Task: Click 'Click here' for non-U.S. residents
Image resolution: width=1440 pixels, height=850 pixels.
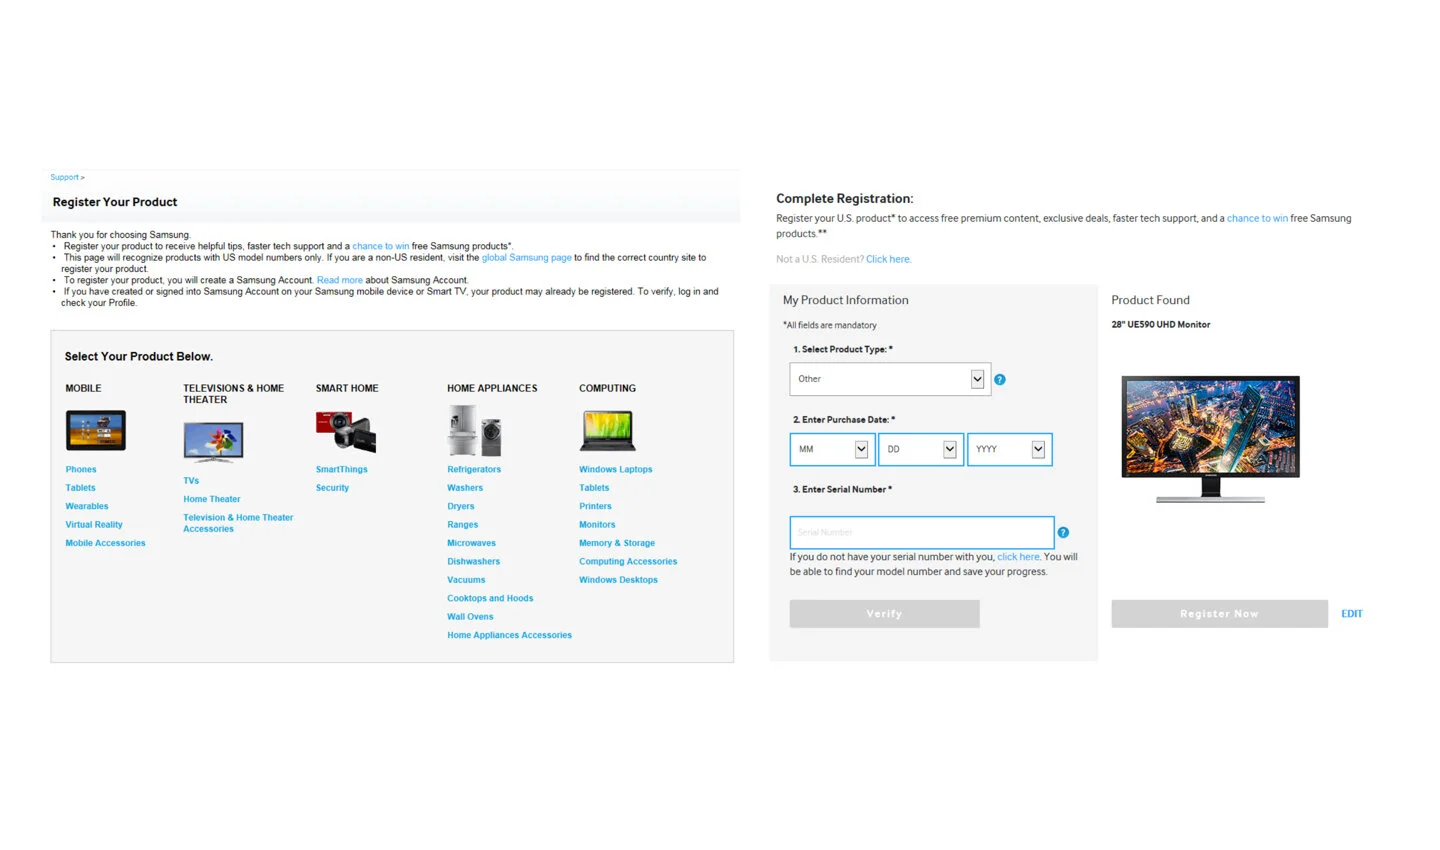Action: click(888, 259)
